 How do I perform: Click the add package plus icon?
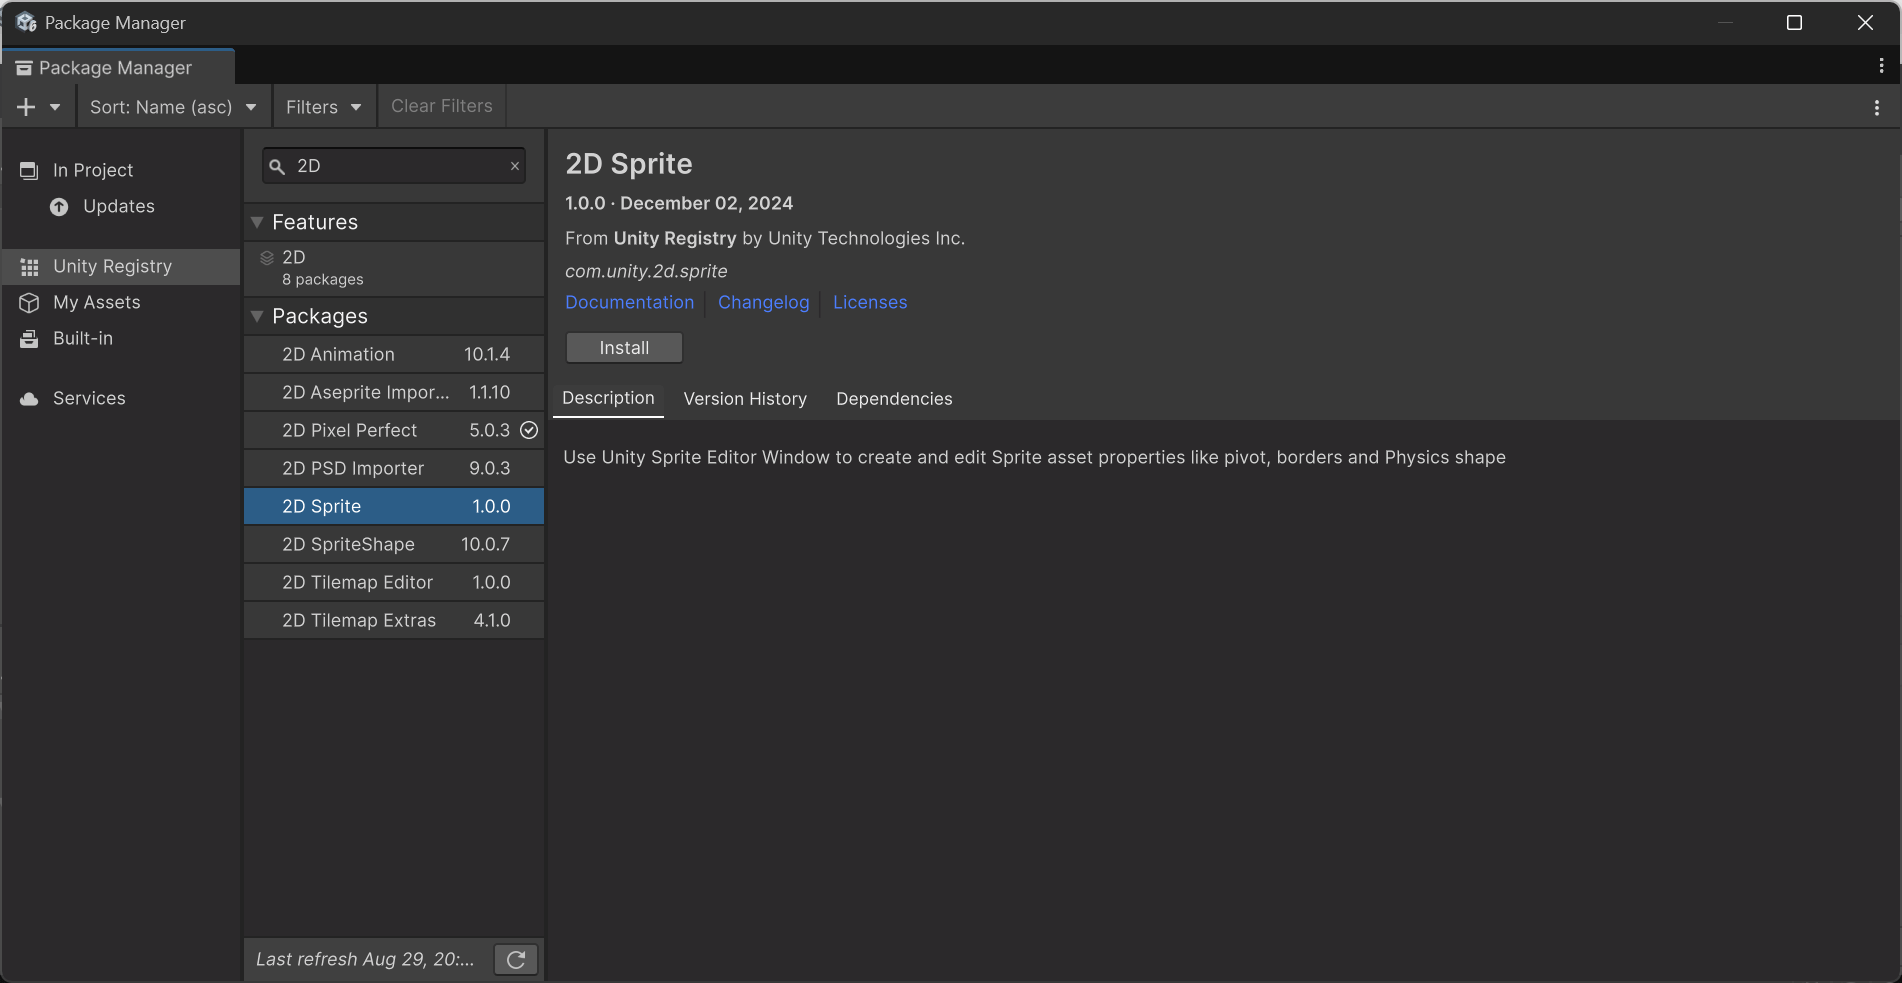tap(26, 107)
